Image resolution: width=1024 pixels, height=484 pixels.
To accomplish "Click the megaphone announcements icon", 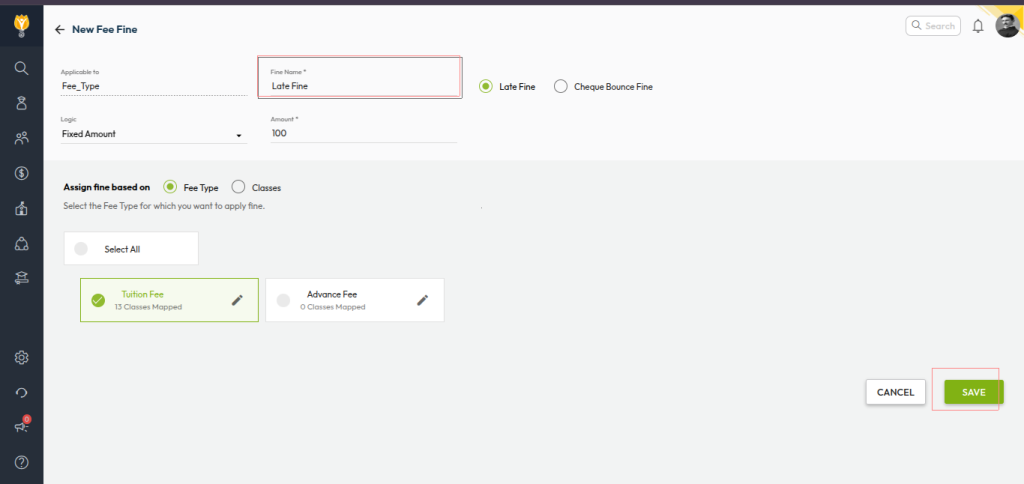I will (21, 427).
